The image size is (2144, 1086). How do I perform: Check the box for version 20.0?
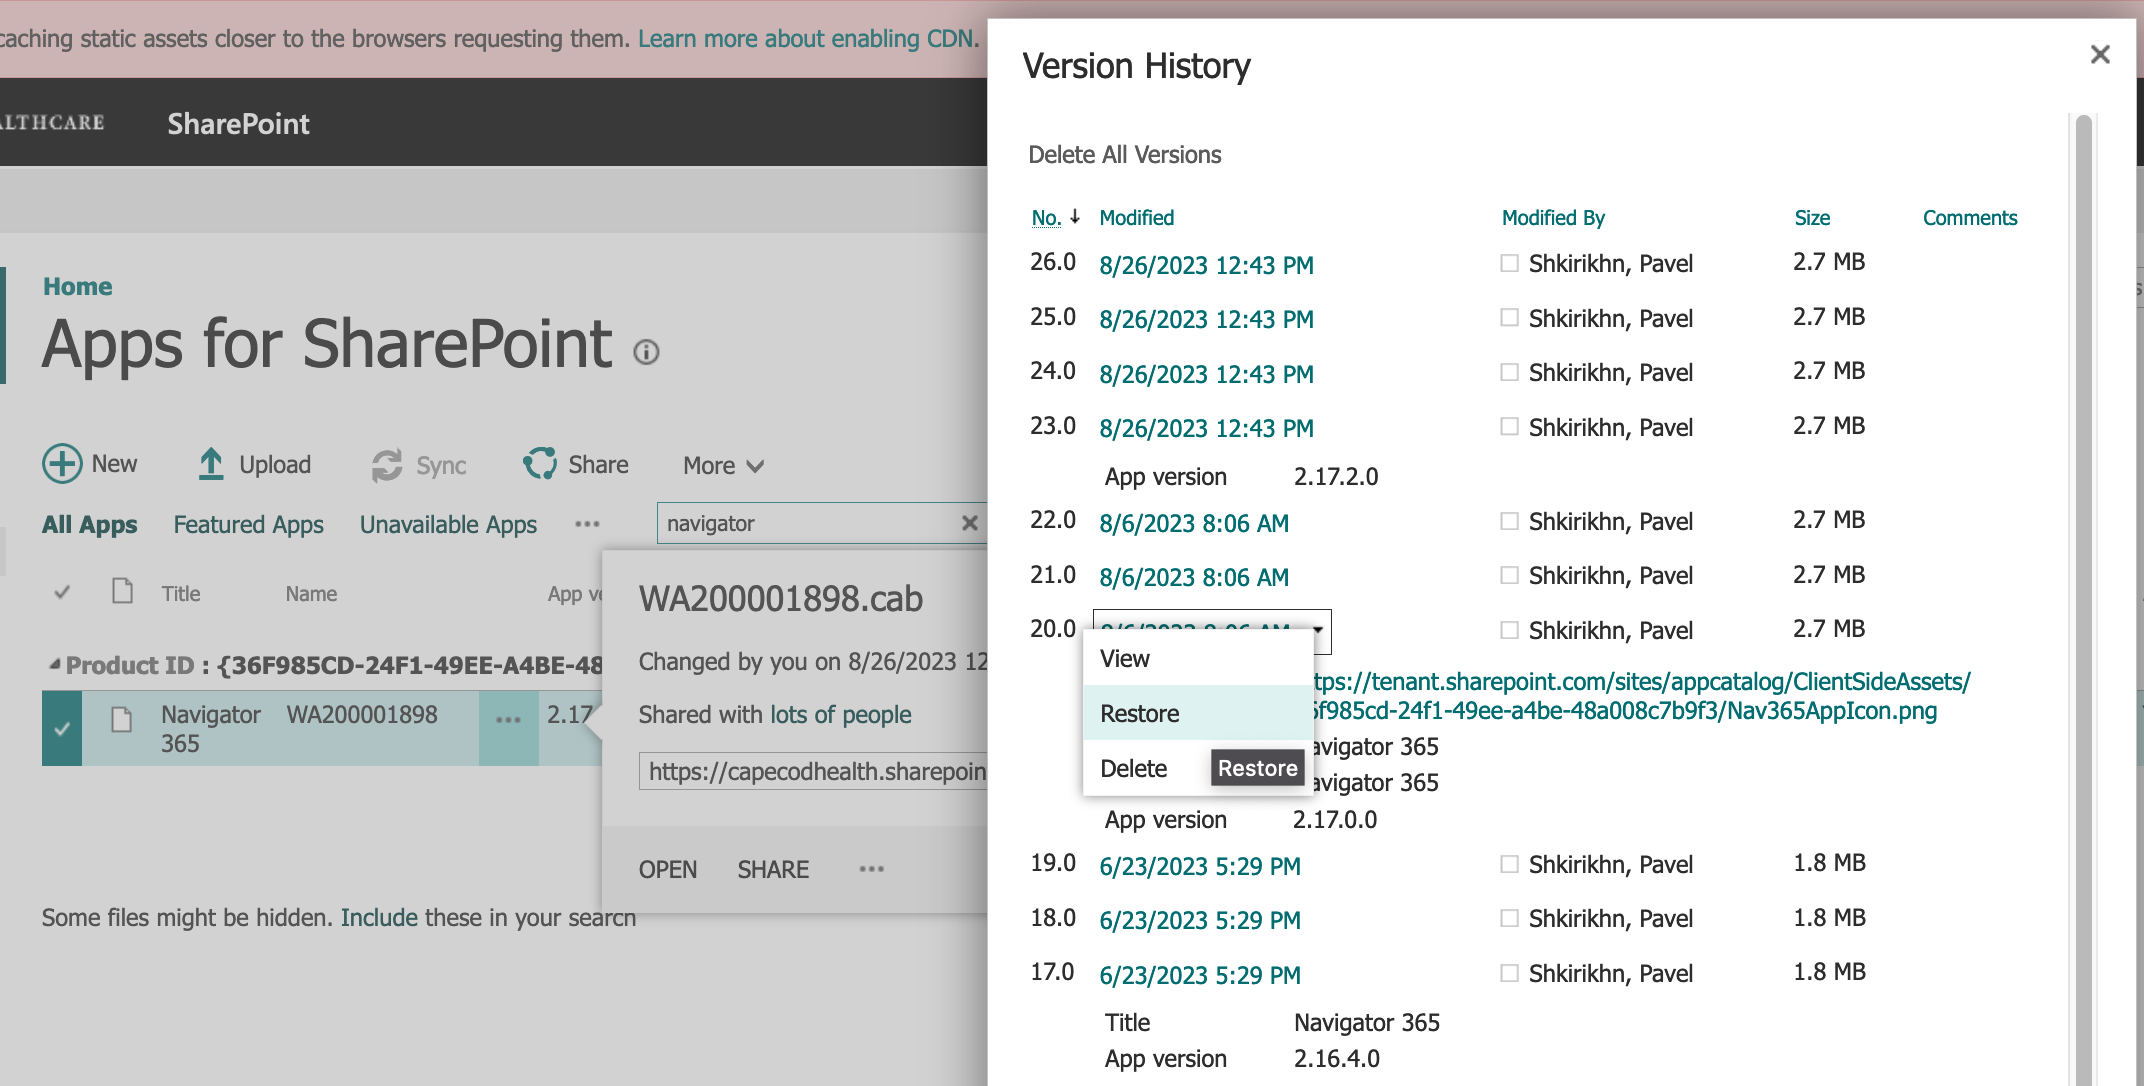point(1509,630)
